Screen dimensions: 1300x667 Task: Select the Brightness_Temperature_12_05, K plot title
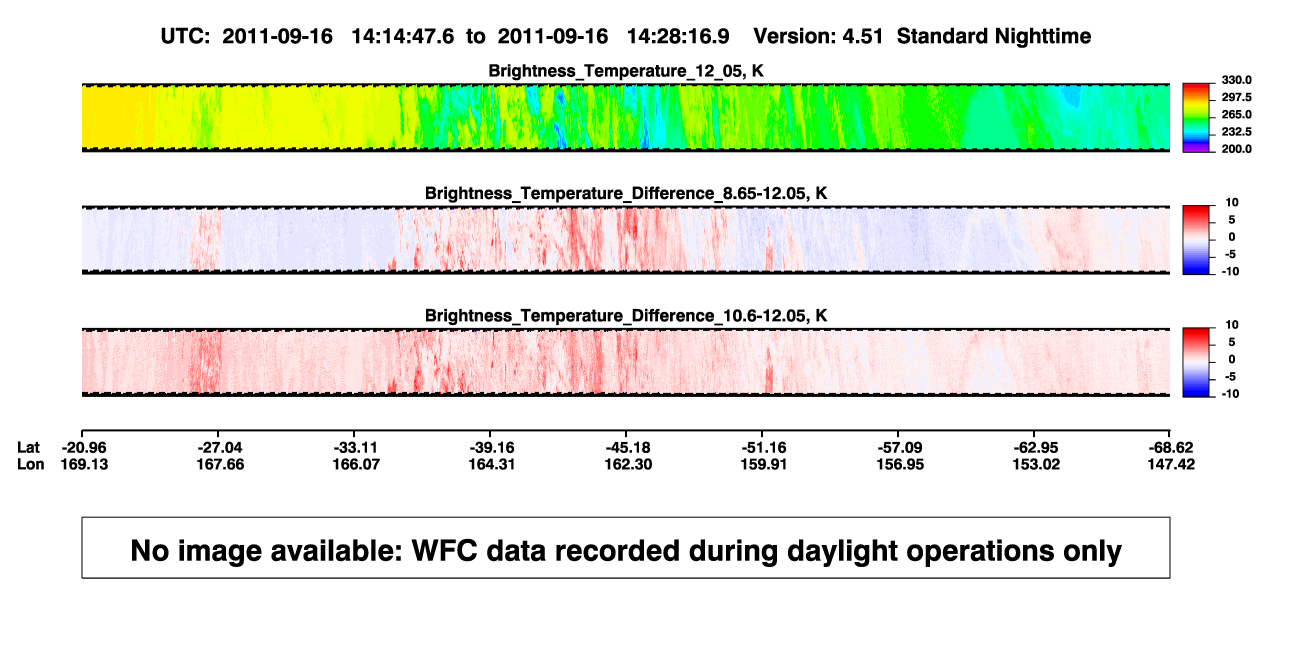coord(625,70)
